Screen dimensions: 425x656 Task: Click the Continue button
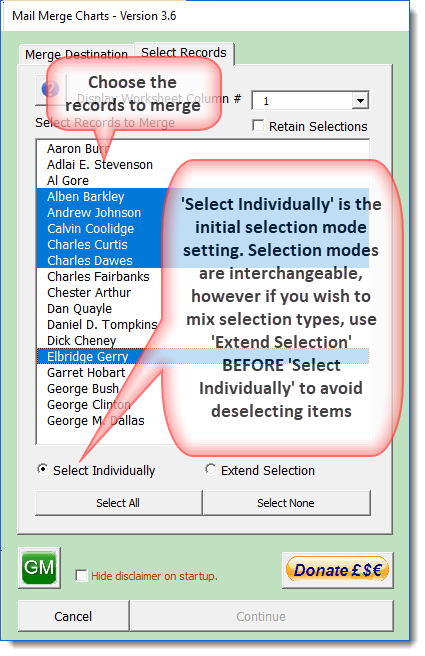(261, 616)
